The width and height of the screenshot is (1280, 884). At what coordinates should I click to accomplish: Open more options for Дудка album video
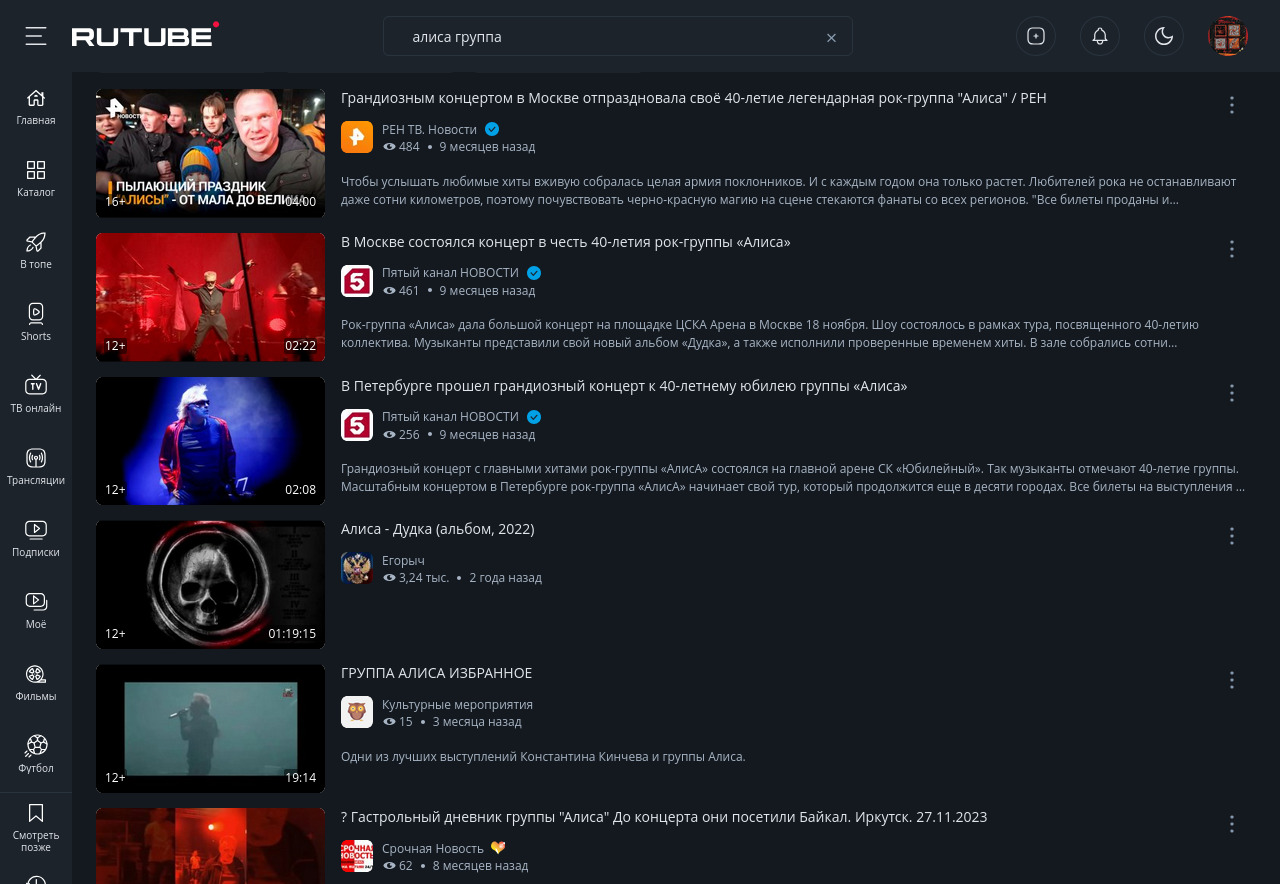[x=1232, y=536]
